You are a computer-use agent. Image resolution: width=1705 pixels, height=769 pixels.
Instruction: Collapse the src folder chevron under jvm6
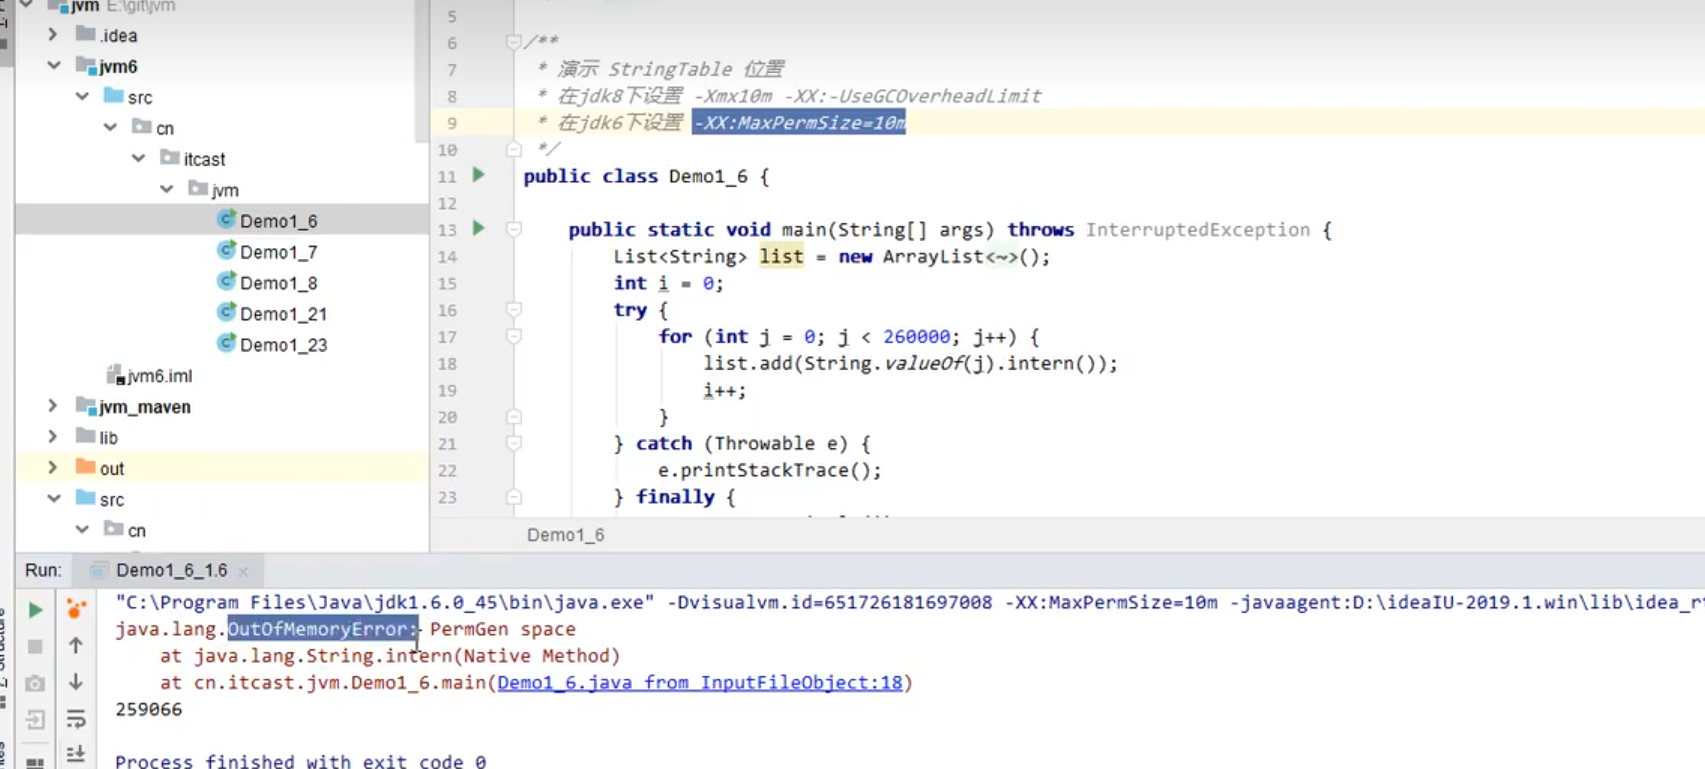(x=82, y=97)
